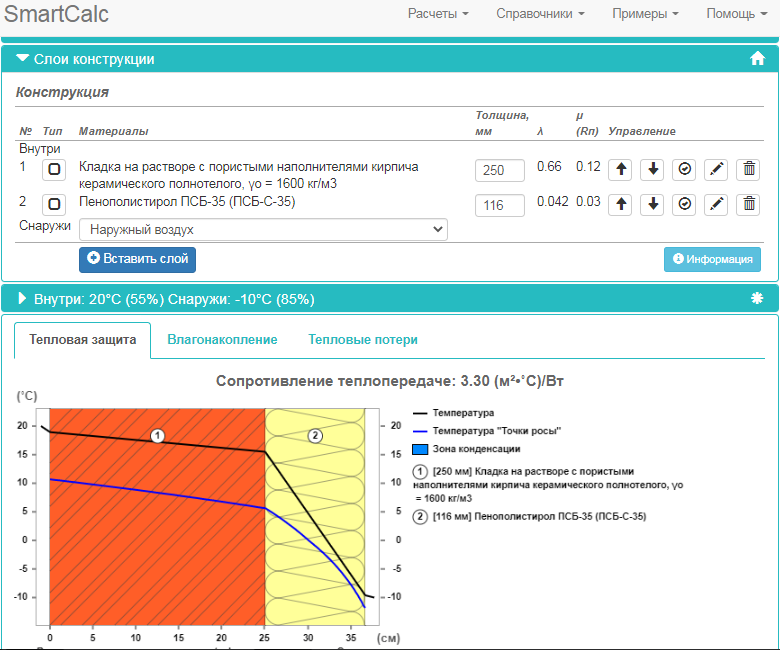Screen dimensions: 780x650
Task: Open the Справочники menu
Action: pyautogui.click(x=540, y=13)
